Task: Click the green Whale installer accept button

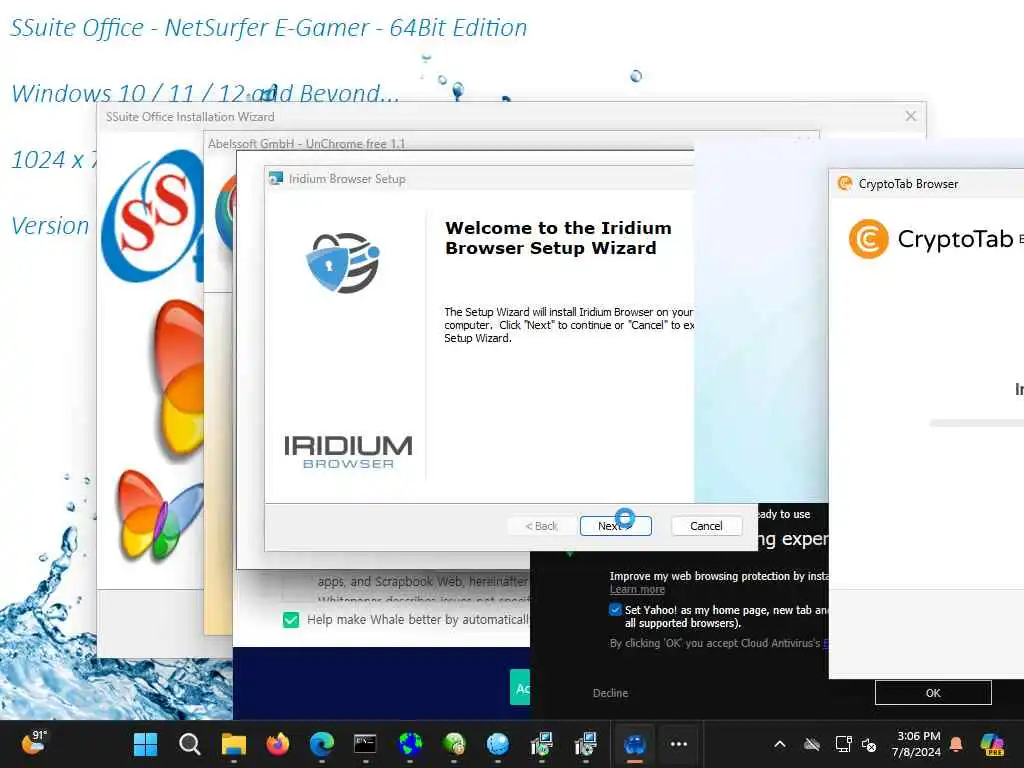Action: tap(520, 688)
